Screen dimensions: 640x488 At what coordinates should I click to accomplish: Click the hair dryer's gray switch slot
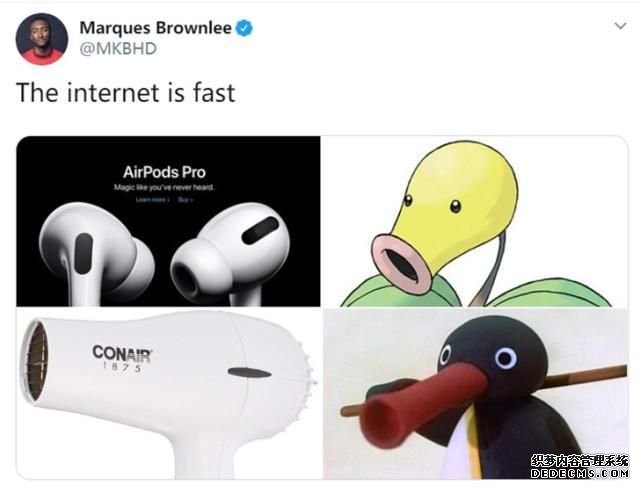tap(249, 373)
